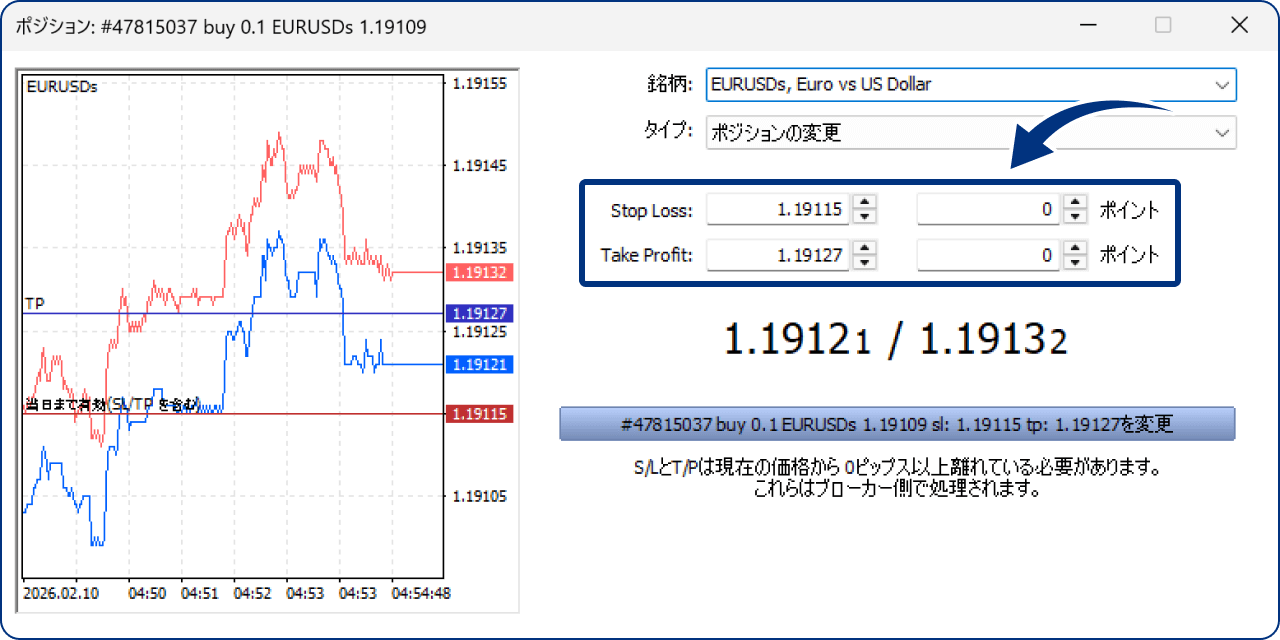Screen dimensions: 1280x640
Task: Decrease Stop Loss price with down arrow
Action: tap(865, 217)
